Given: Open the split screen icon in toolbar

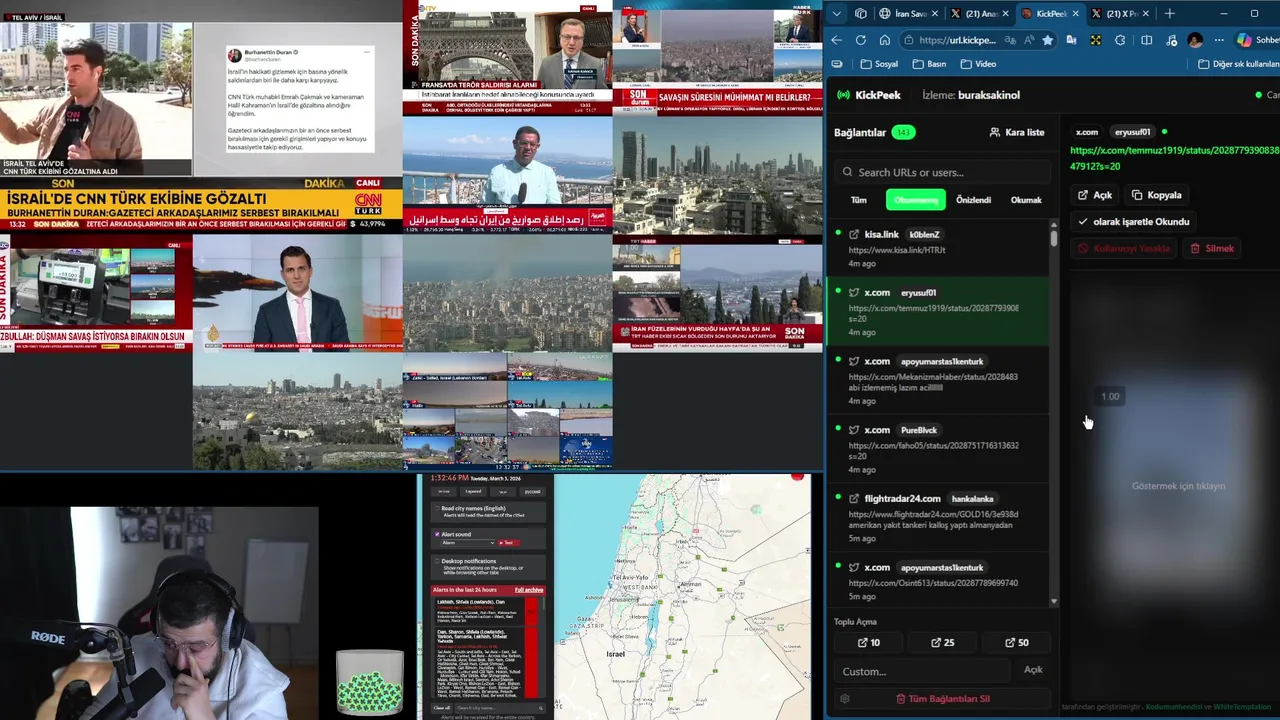Looking at the screenshot, I should tap(1146, 40).
